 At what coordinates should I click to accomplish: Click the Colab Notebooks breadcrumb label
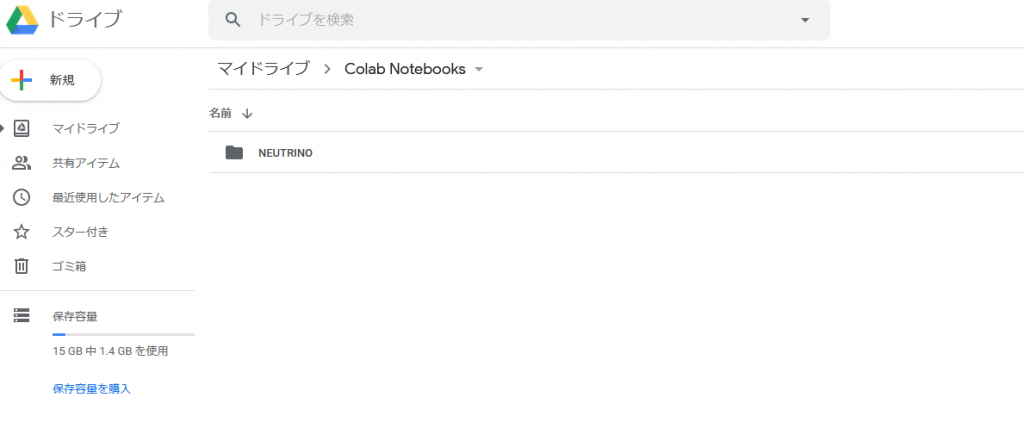(405, 69)
